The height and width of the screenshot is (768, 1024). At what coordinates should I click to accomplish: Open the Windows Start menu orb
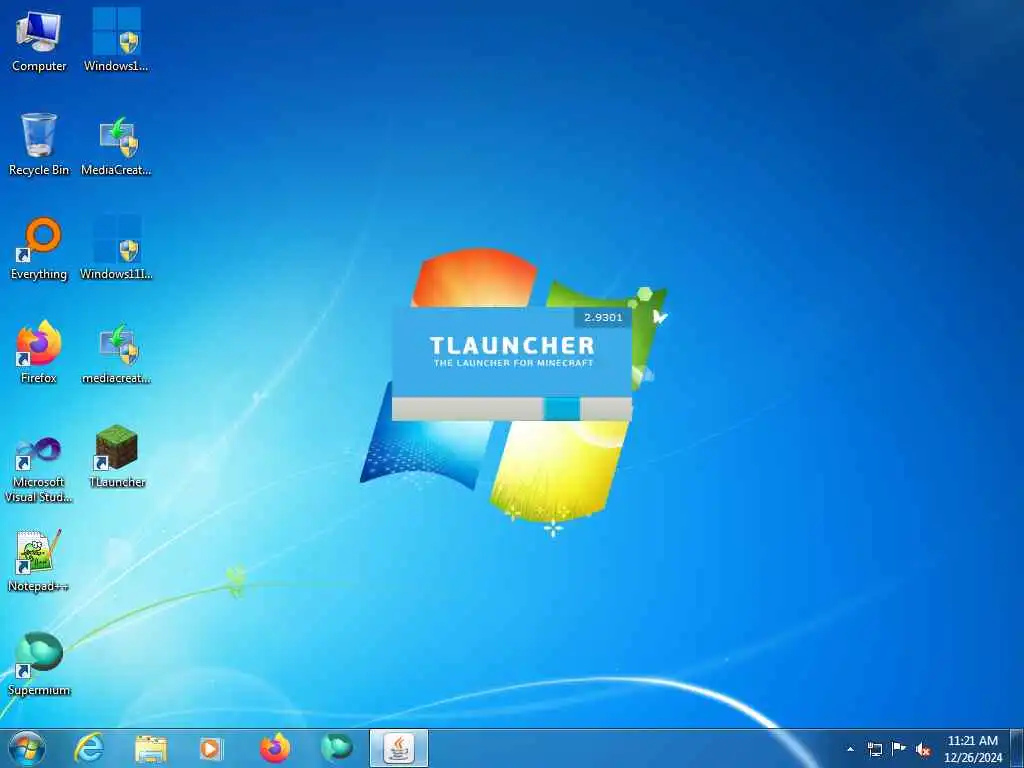pos(27,748)
